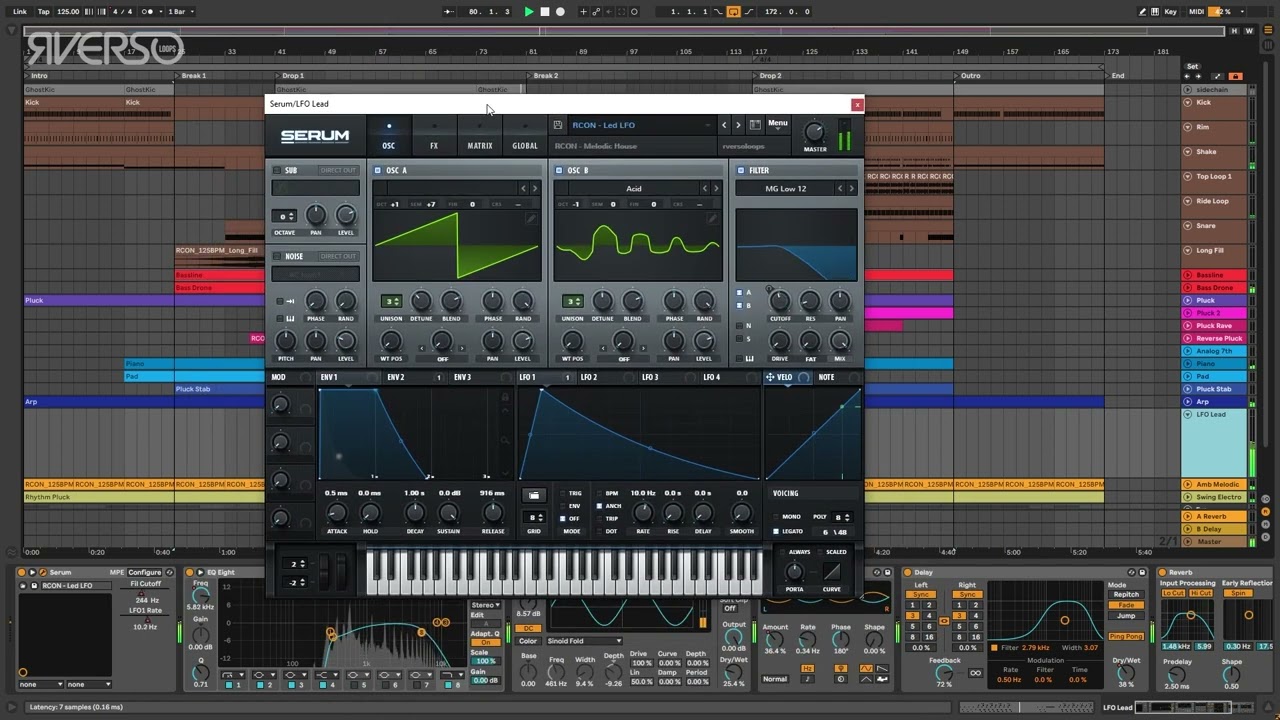Toggle the arrangement Loop switch

point(733,12)
